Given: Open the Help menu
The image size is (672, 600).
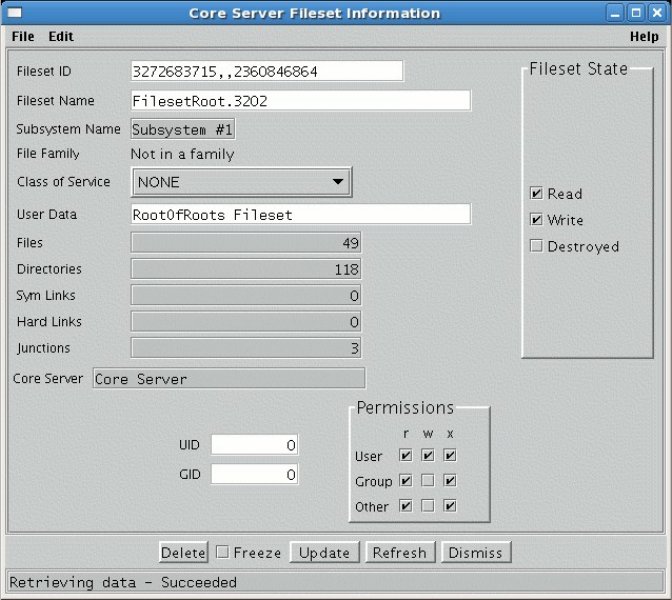Looking at the screenshot, I should [x=644, y=36].
